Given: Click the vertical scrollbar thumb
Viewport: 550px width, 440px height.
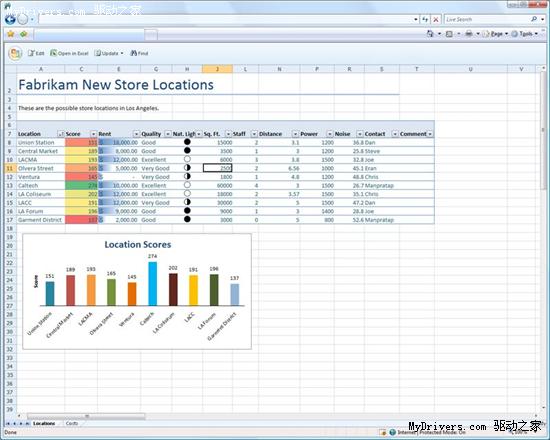Looking at the screenshot, I should coord(543,130).
